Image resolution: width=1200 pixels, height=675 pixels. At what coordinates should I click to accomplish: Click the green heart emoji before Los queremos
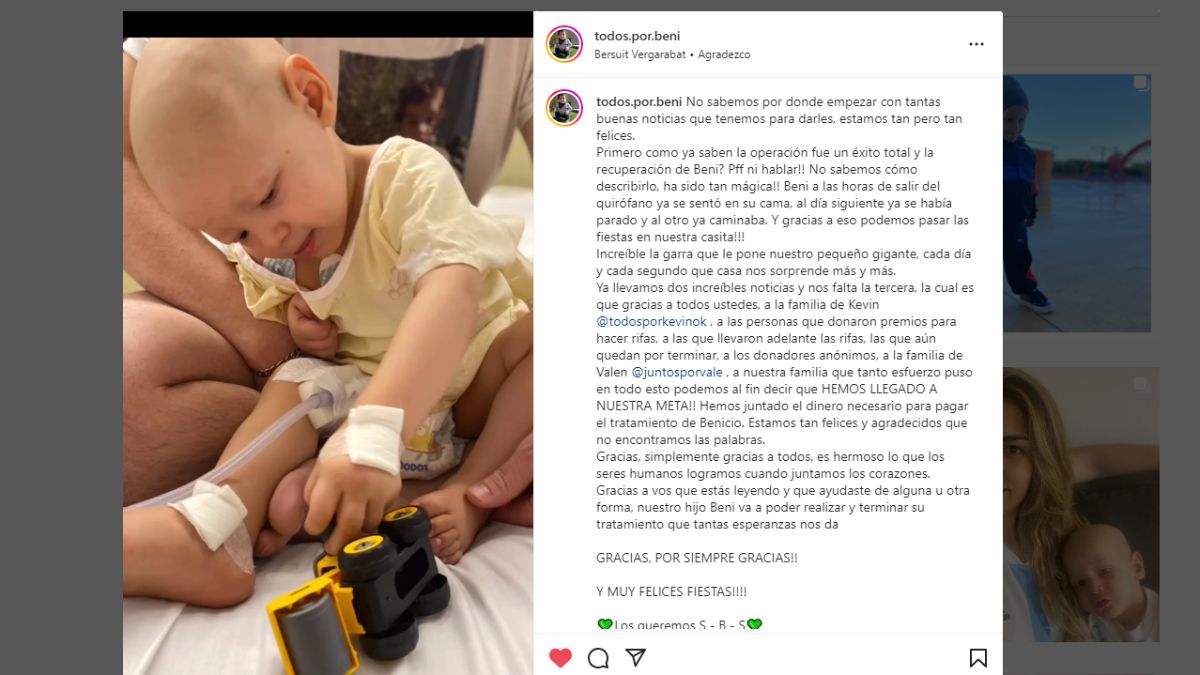(605, 625)
